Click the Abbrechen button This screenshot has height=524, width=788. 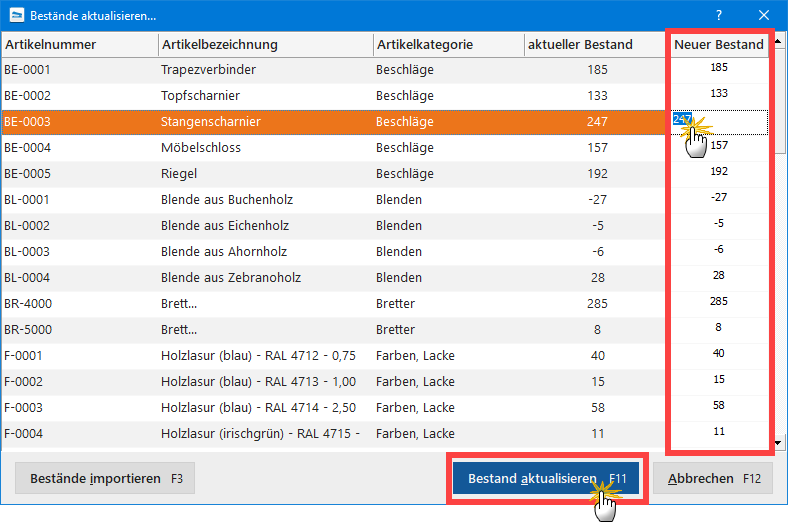click(x=713, y=478)
